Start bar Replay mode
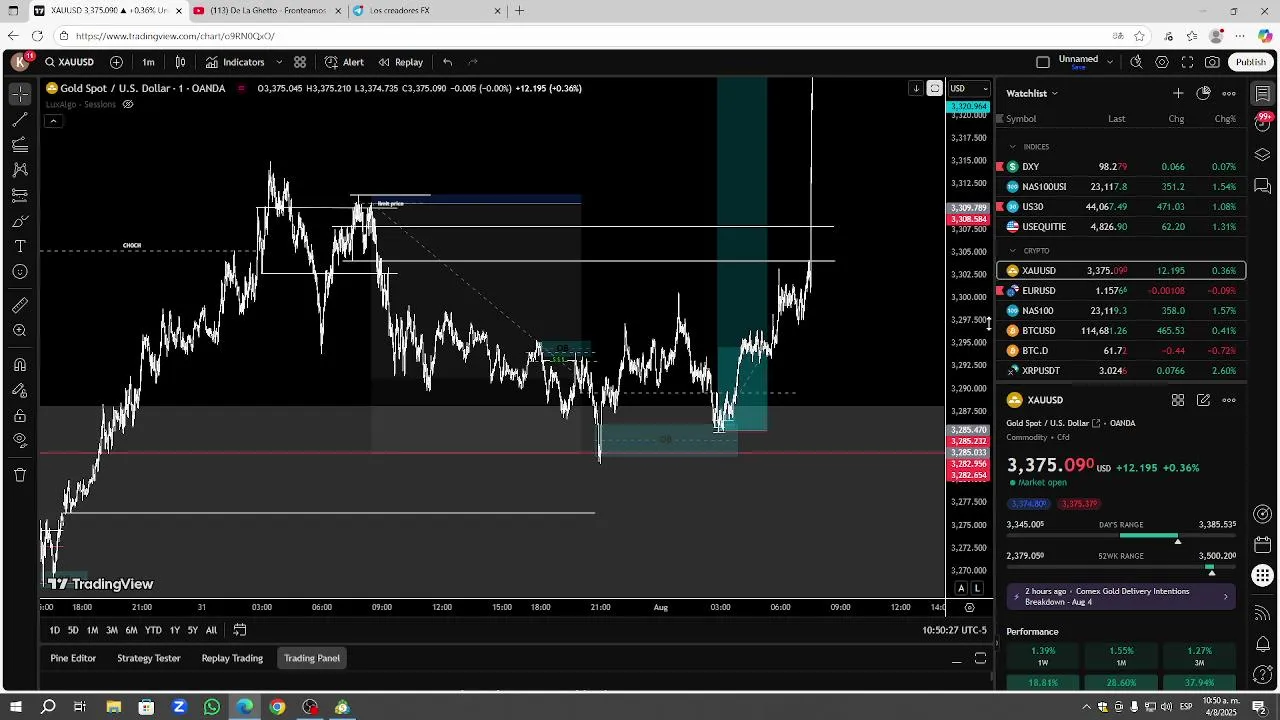The height and width of the screenshot is (720, 1280). click(401, 62)
